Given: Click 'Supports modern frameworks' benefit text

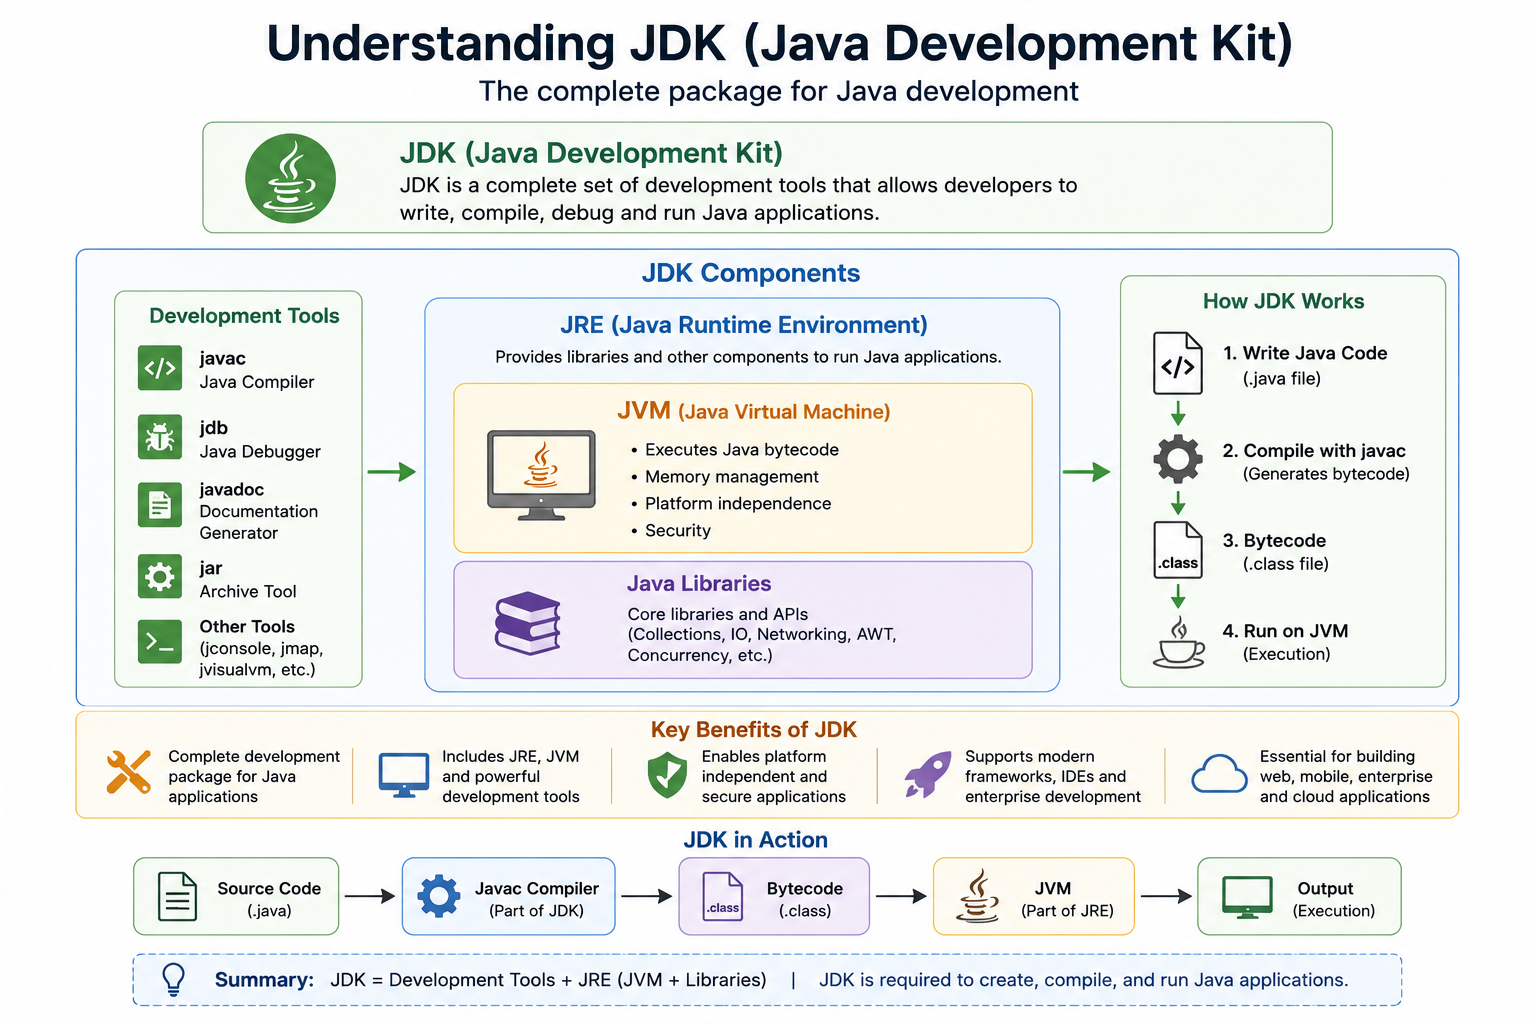Looking at the screenshot, I should [1052, 776].
